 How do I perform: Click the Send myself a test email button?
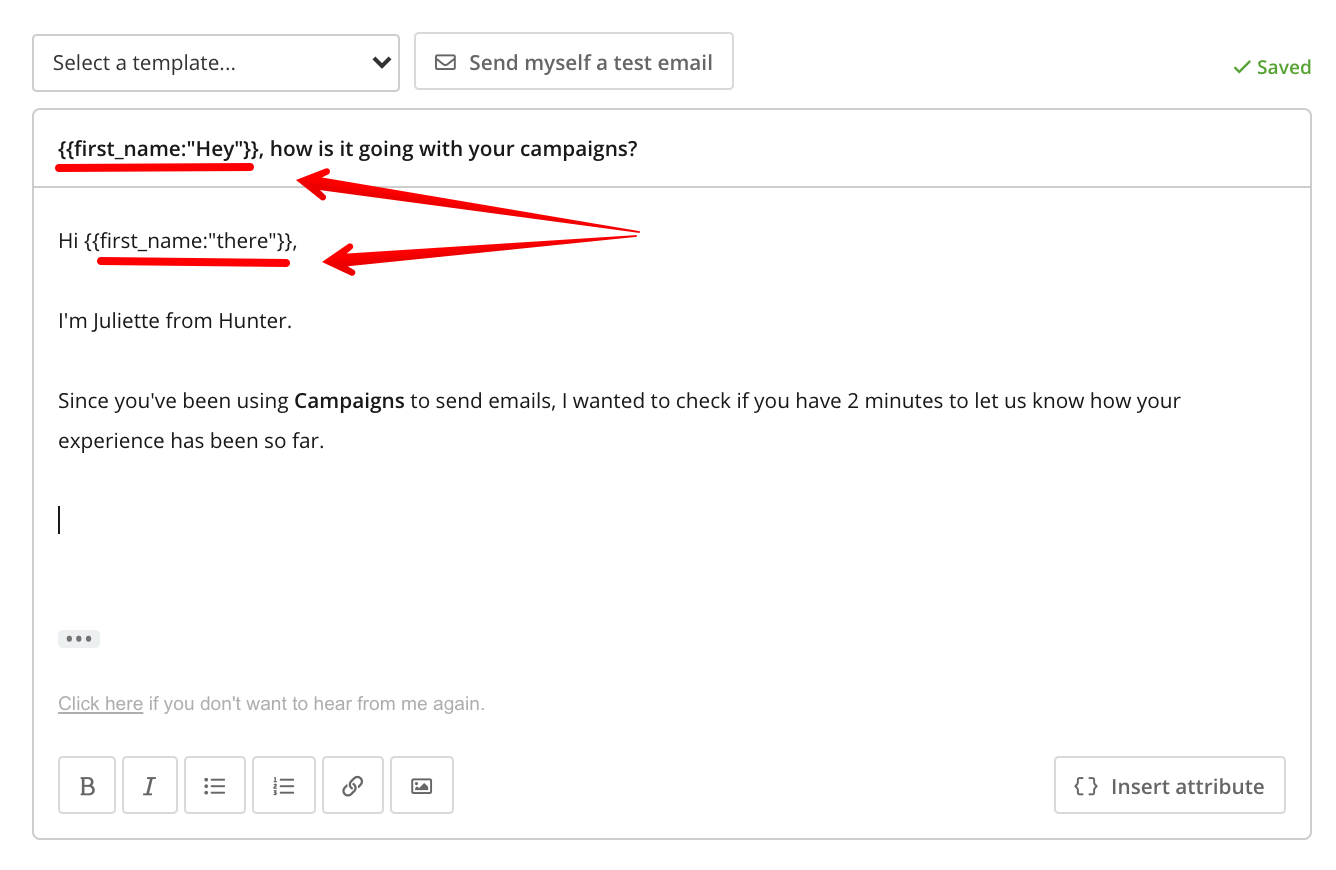(573, 61)
